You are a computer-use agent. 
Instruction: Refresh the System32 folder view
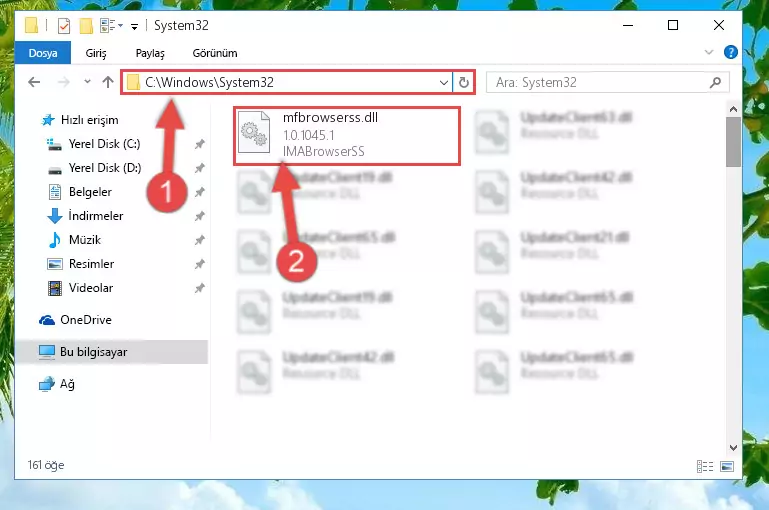463,82
